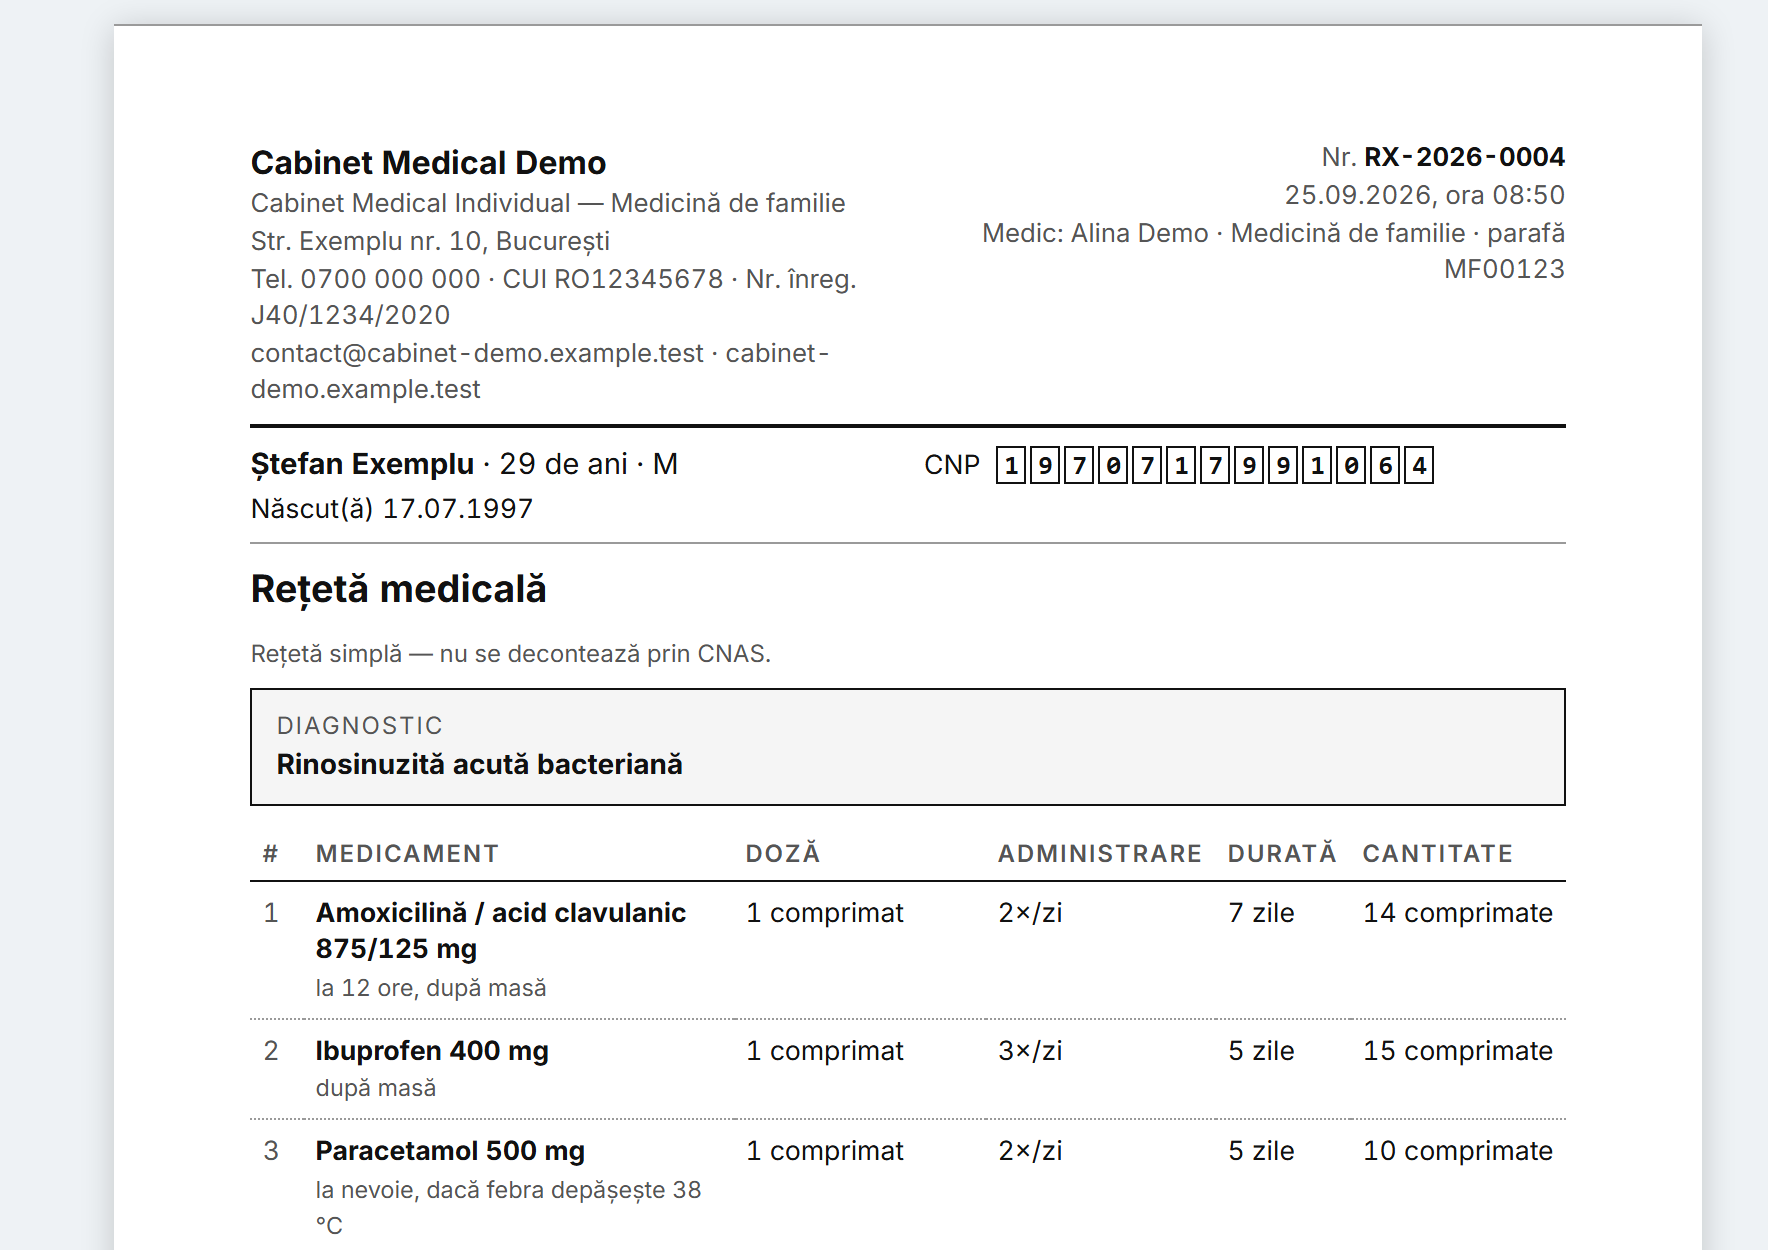Click email contact@cabinet-demo.example.test

click(x=477, y=353)
